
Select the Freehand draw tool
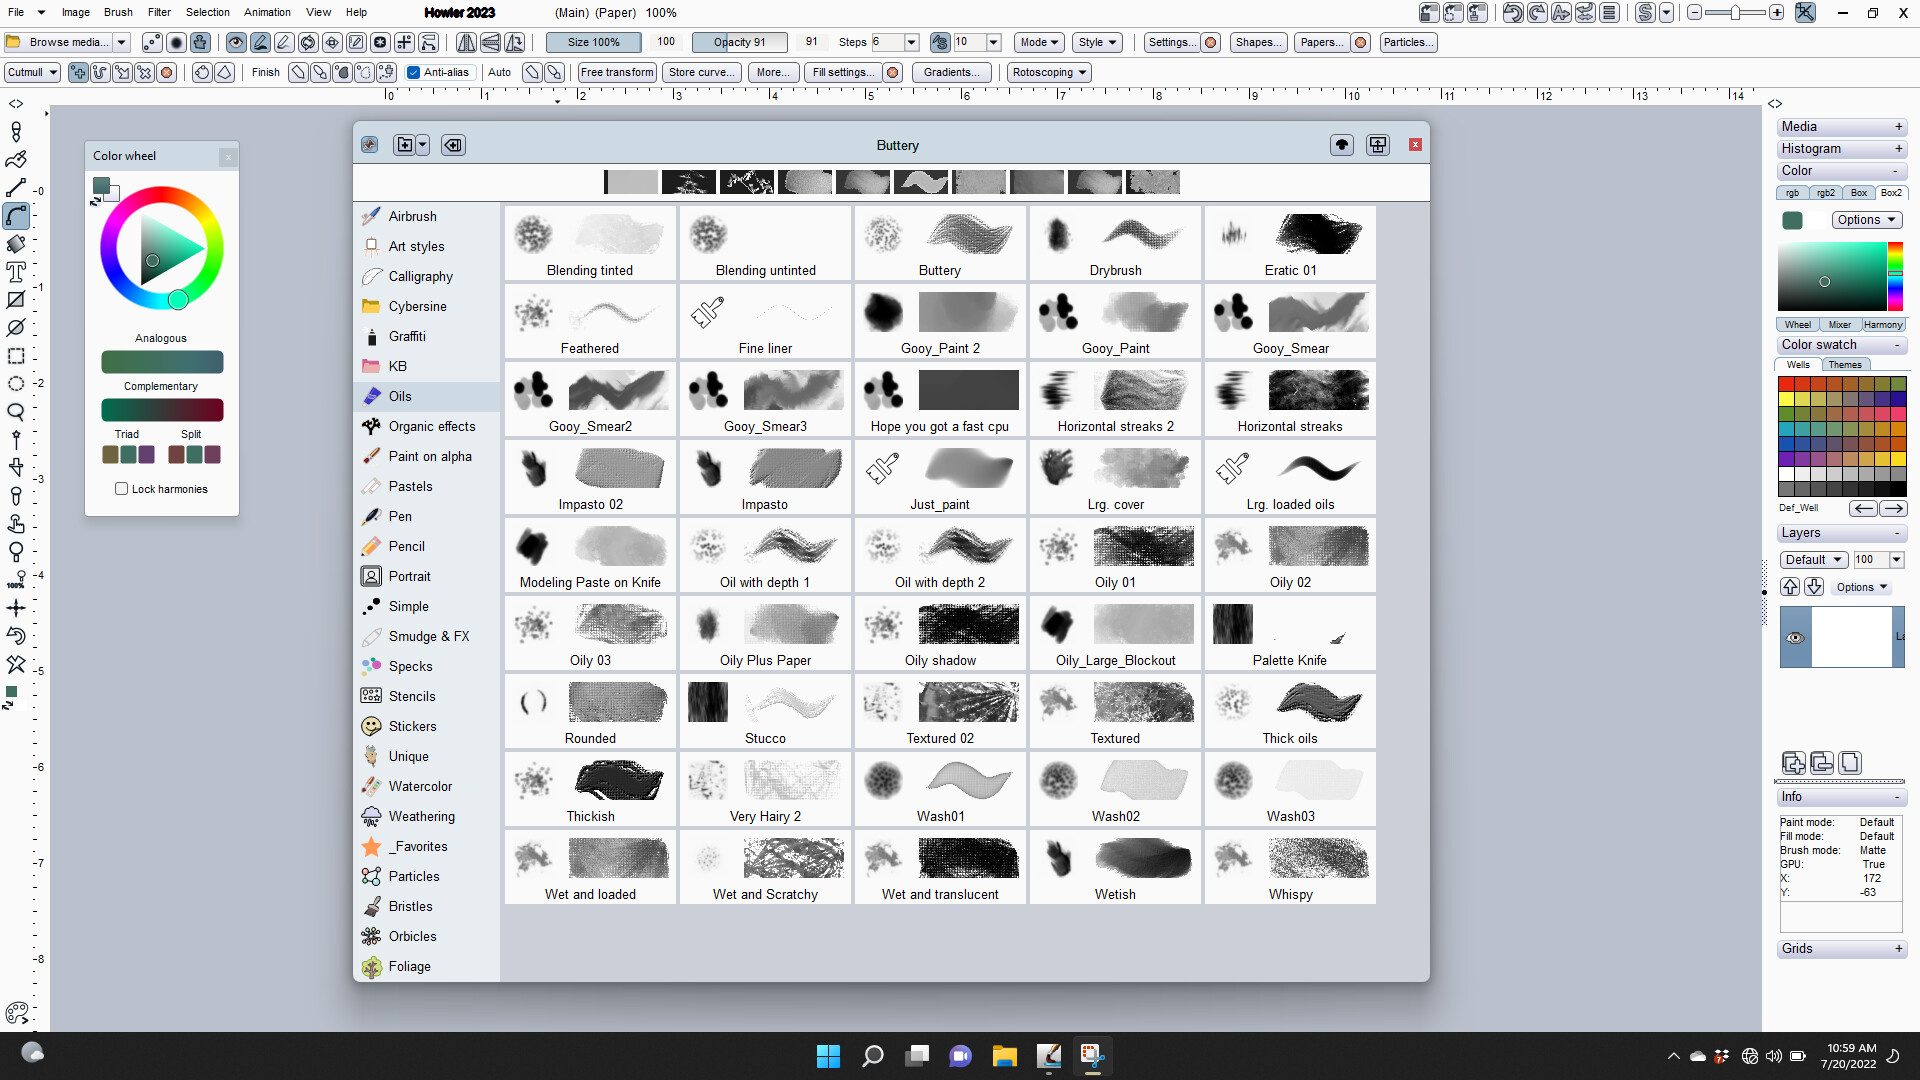(15, 159)
